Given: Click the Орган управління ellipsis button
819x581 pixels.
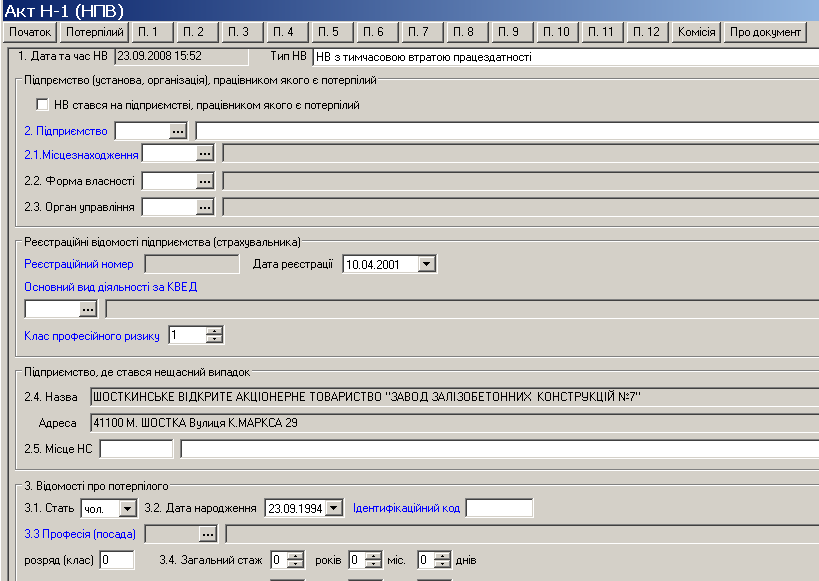Looking at the screenshot, I should click(205, 207).
